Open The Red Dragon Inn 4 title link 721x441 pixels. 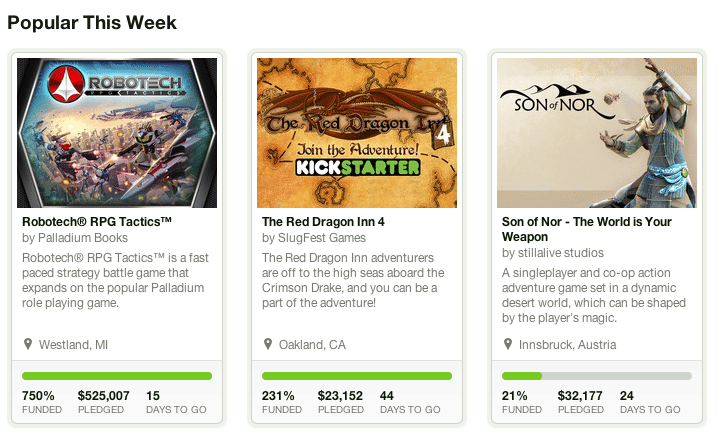click(325, 222)
